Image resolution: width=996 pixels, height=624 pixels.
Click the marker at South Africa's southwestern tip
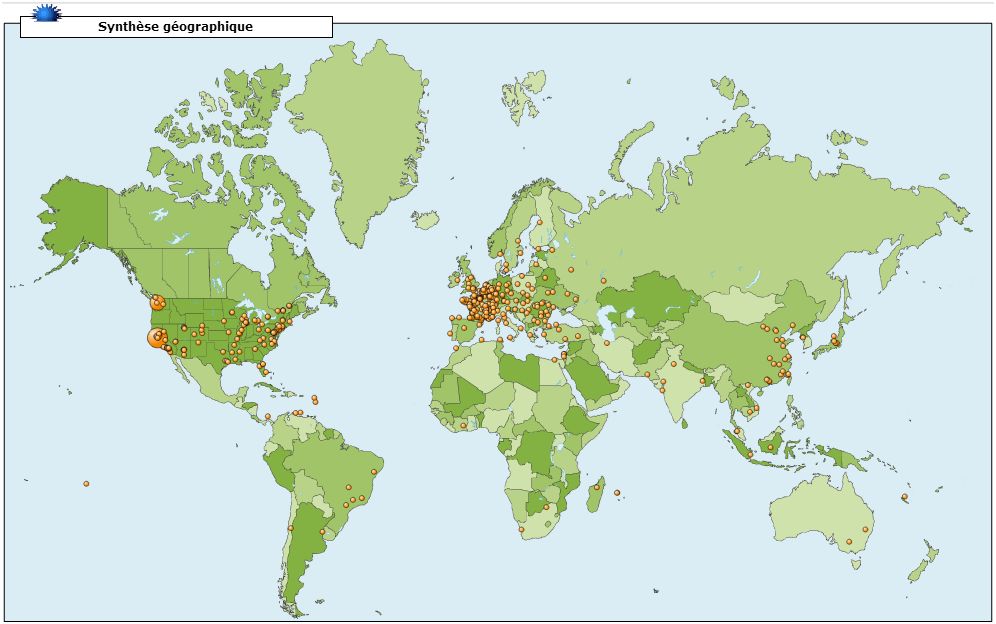[x=522, y=529]
